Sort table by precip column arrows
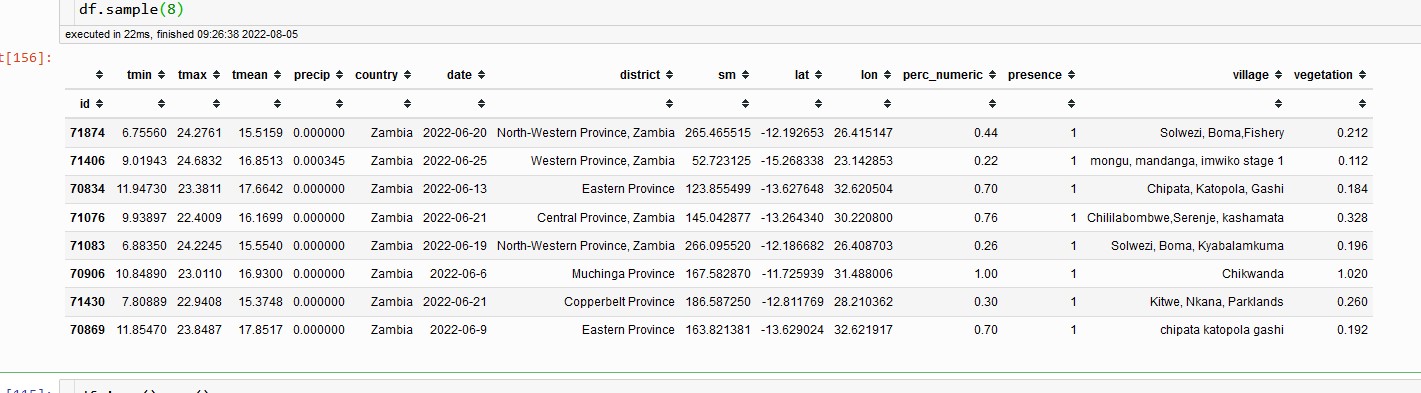Viewport: 1421px width, 393px height. pyautogui.click(x=338, y=75)
